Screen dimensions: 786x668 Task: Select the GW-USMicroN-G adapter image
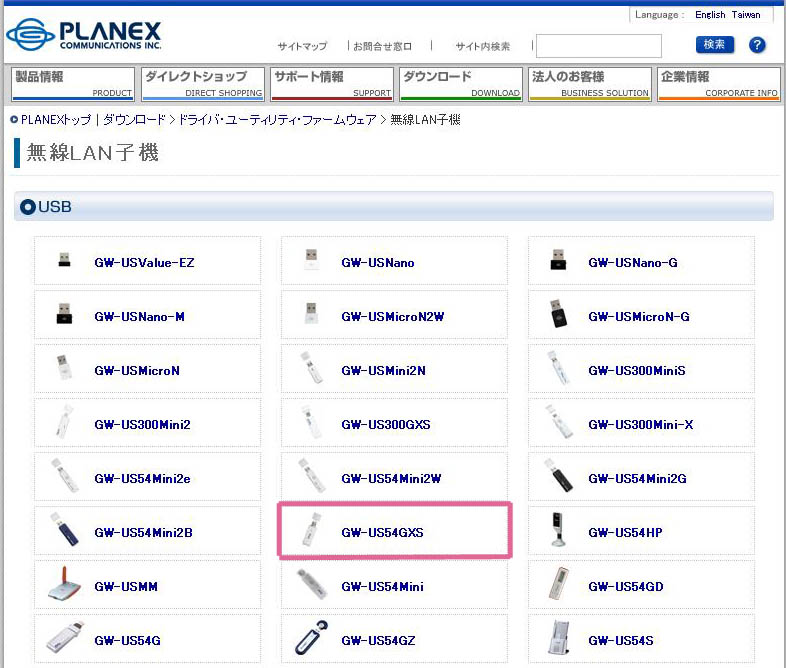coord(557,314)
